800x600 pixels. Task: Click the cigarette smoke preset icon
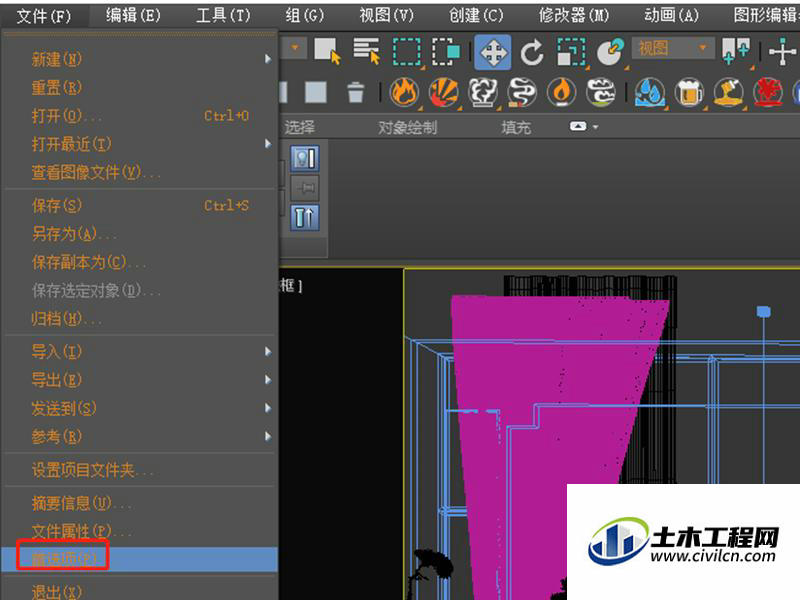point(522,93)
